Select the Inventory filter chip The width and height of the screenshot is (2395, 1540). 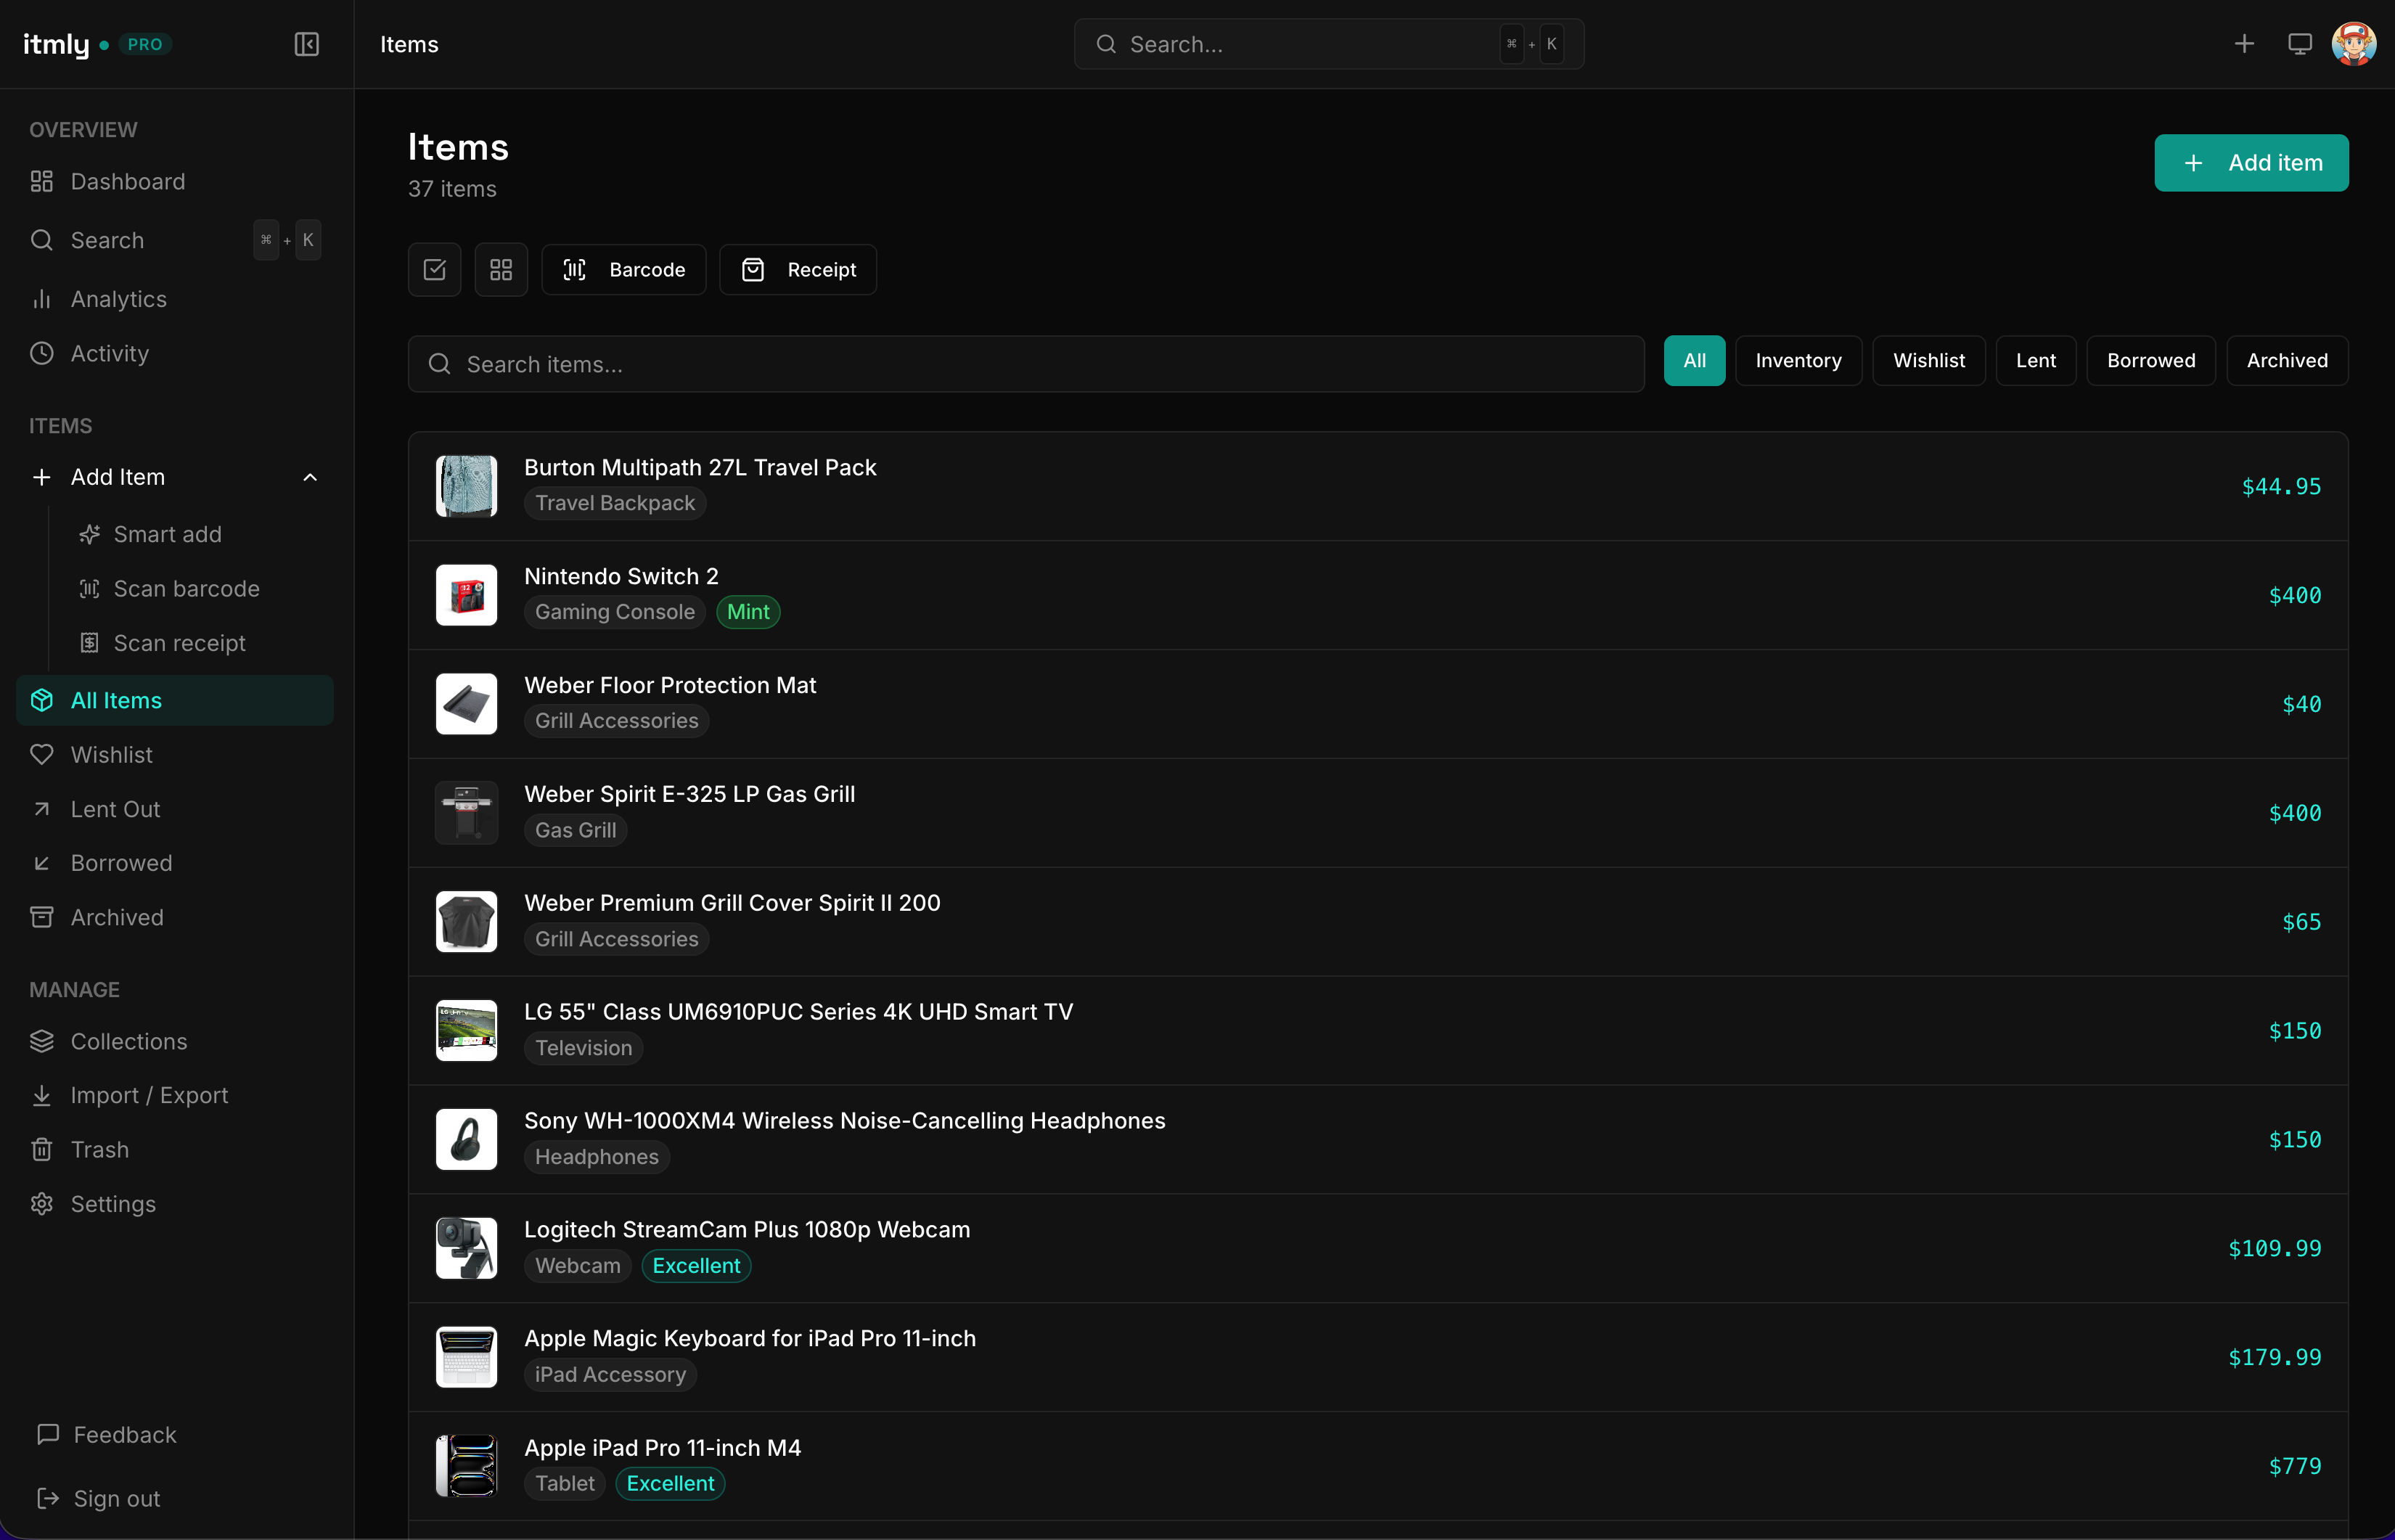tap(1797, 361)
